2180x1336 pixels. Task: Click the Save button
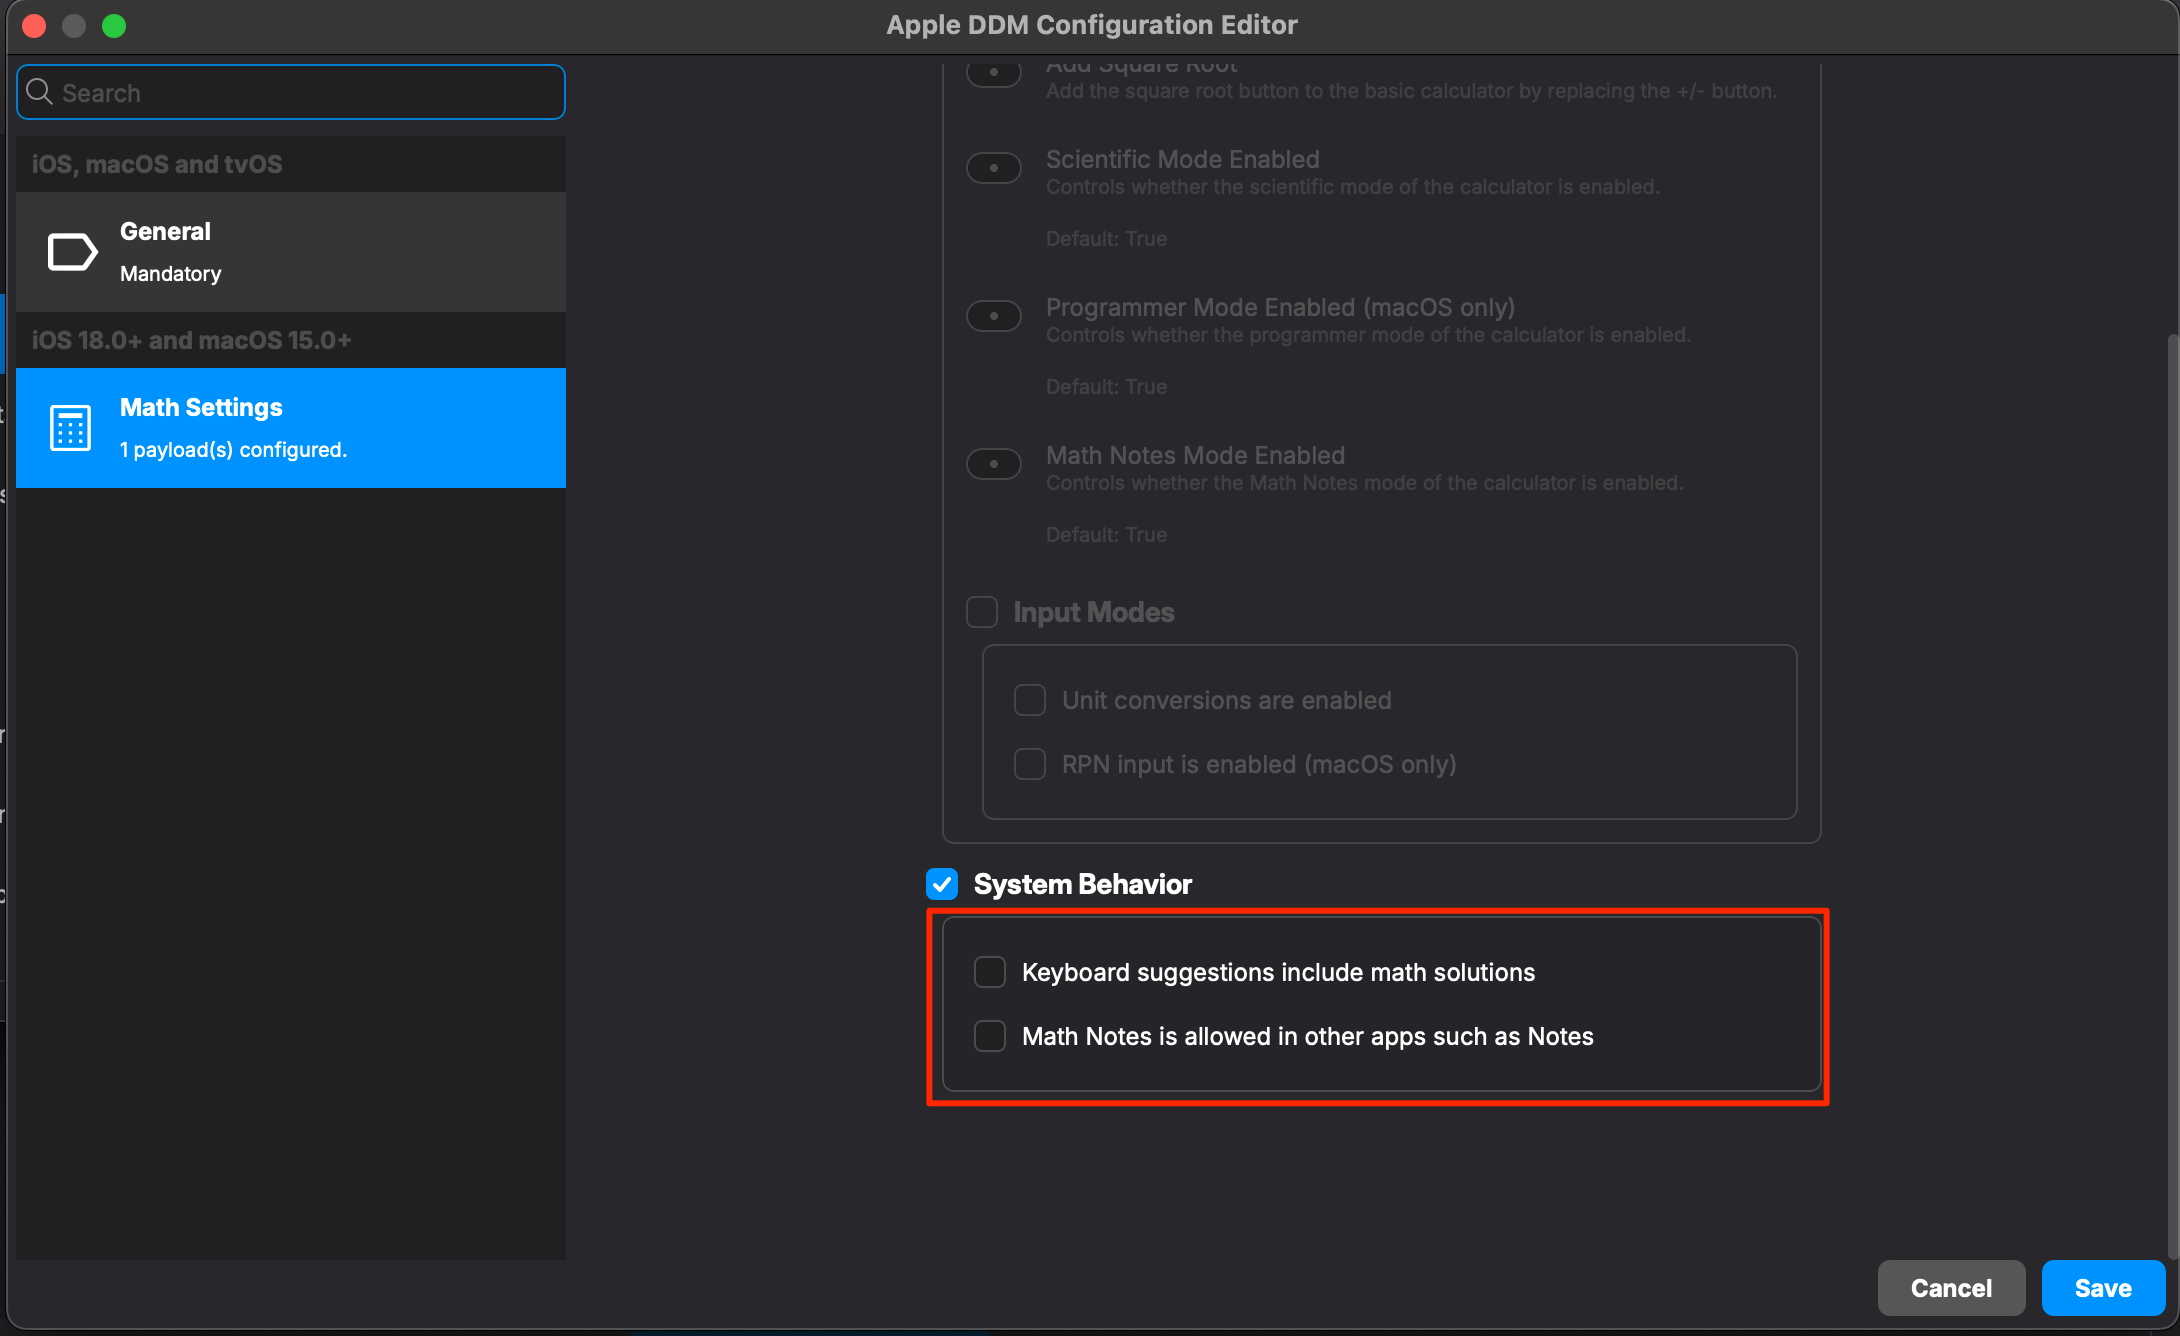pyautogui.click(x=2103, y=1288)
